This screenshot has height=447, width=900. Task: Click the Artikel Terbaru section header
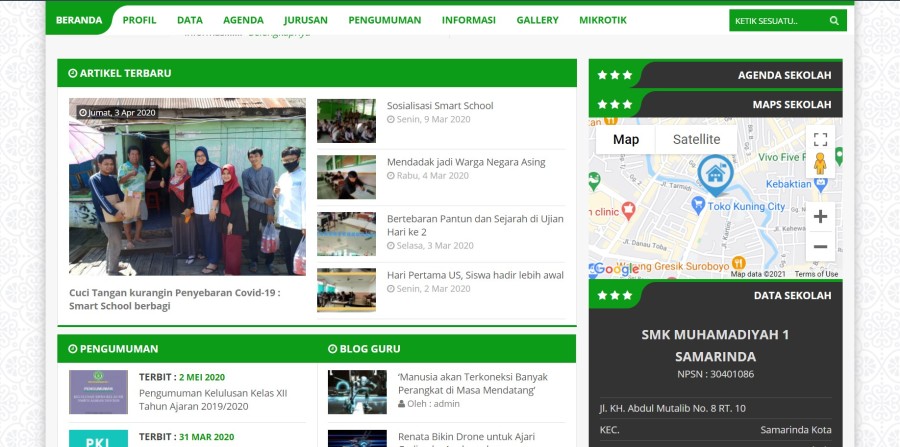[317, 73]
